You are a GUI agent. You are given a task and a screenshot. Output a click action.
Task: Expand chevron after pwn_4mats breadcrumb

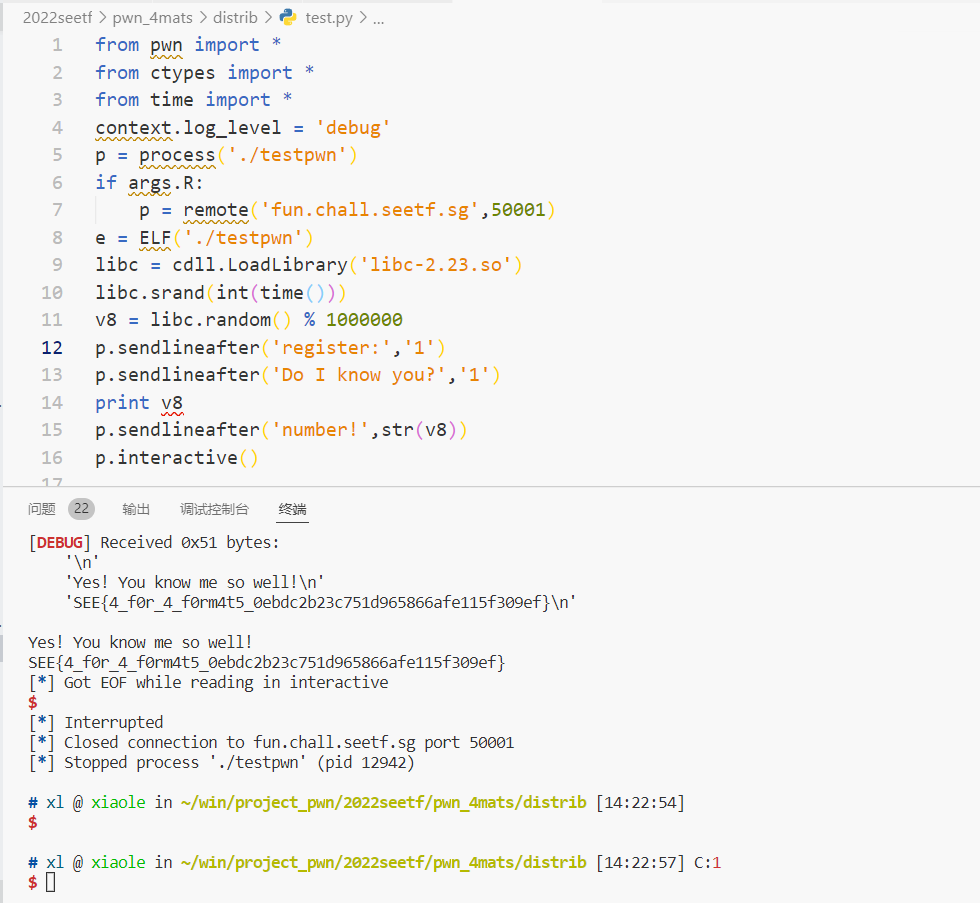tap(203, 17)
